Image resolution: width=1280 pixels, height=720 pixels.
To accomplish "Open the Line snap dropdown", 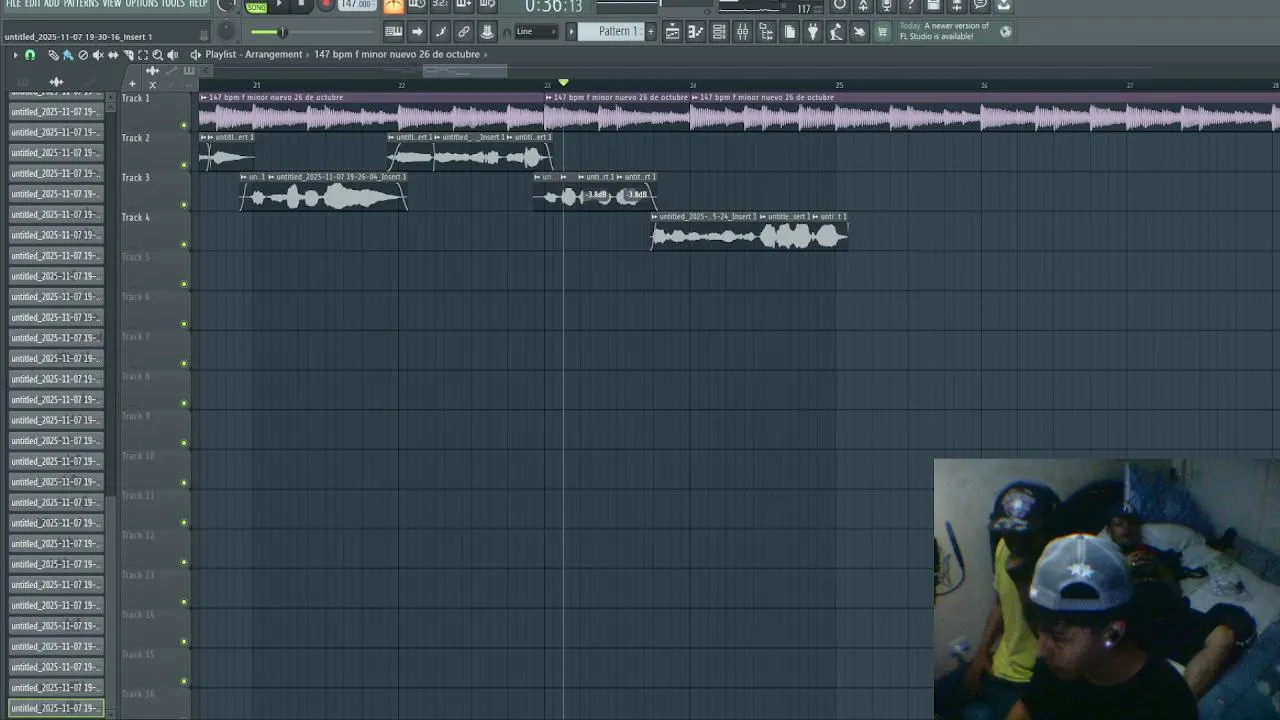I will (x=535, y=32).
